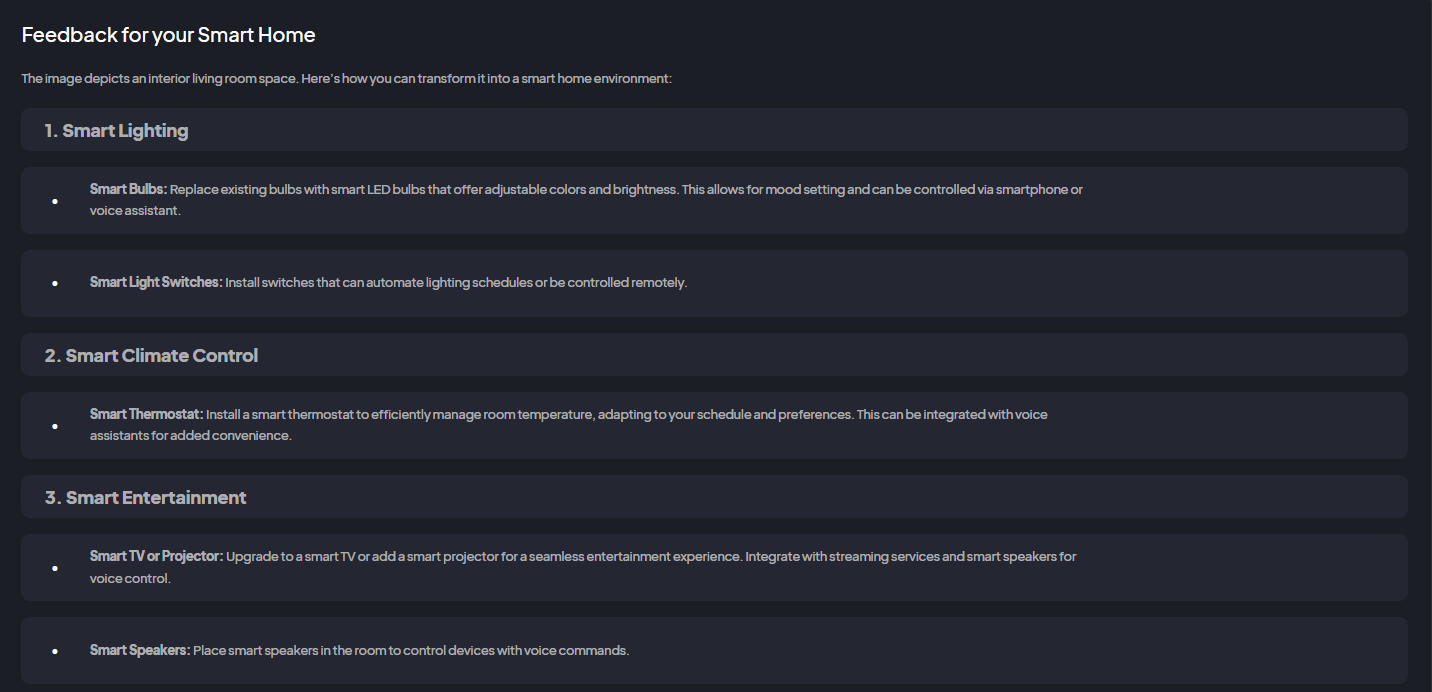
Task: Click the bullet dot beside Smart Bulbs
Action: pyautogui.click(x=55, y=201)
